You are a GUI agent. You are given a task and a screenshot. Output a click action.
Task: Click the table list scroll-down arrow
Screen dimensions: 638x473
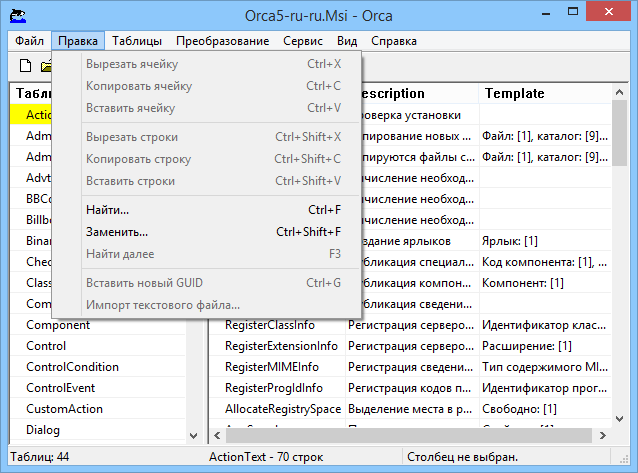click(194, 436)
